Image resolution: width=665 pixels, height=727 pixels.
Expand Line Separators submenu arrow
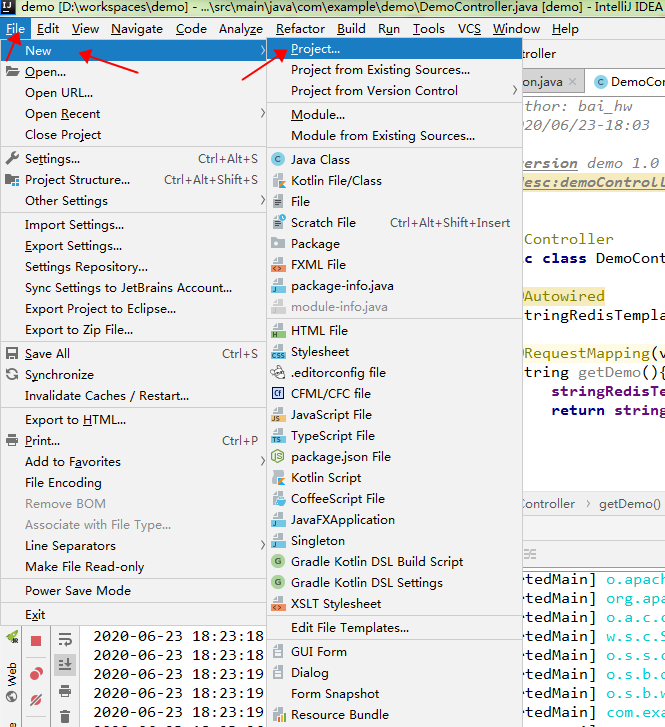click(263, 545)
